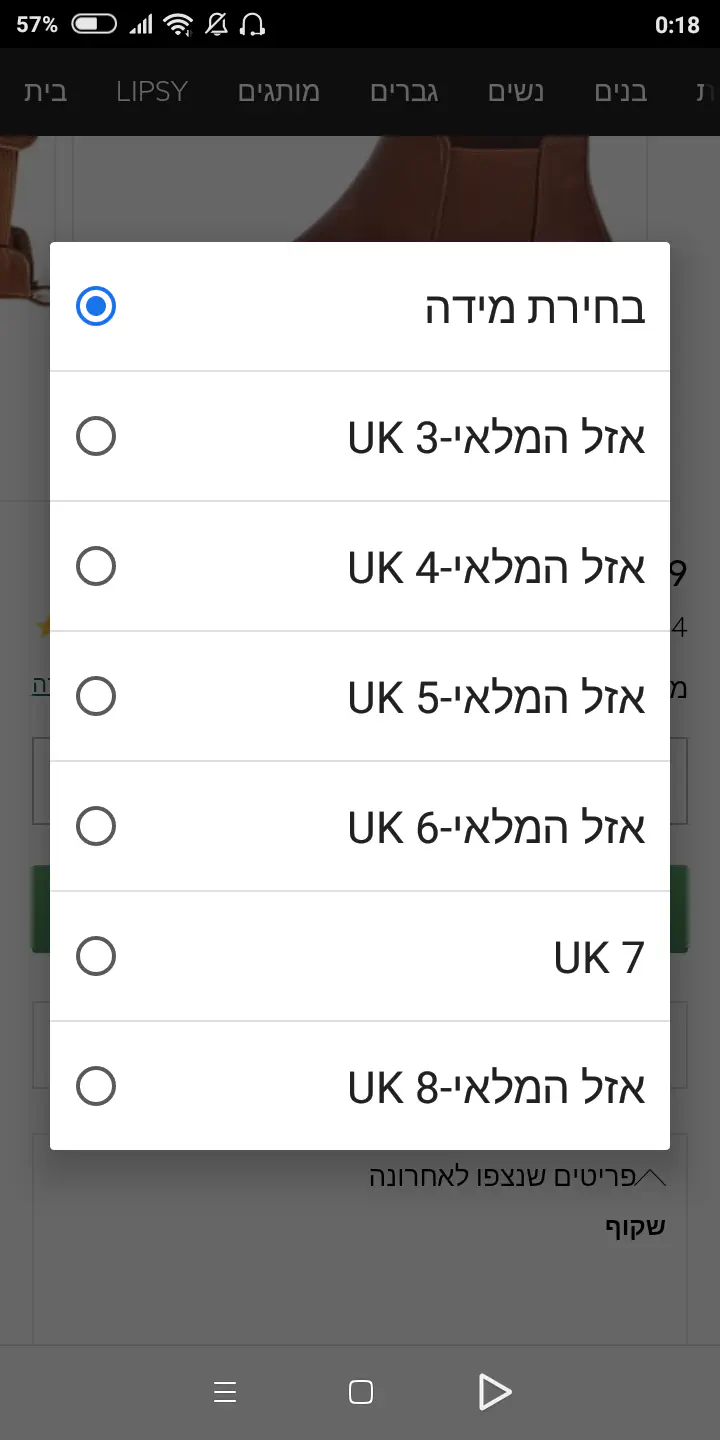Open the בית tab
This screenshot has height=1440, width=720.
(x=46, y=92)
